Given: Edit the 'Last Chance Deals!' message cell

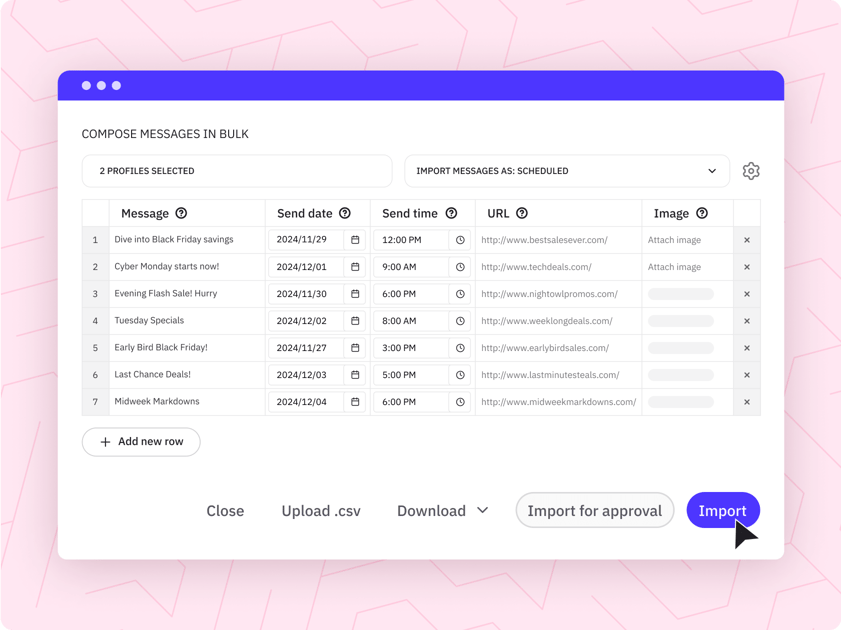Looking at the screenshot, I should click(x=187, y=375).
